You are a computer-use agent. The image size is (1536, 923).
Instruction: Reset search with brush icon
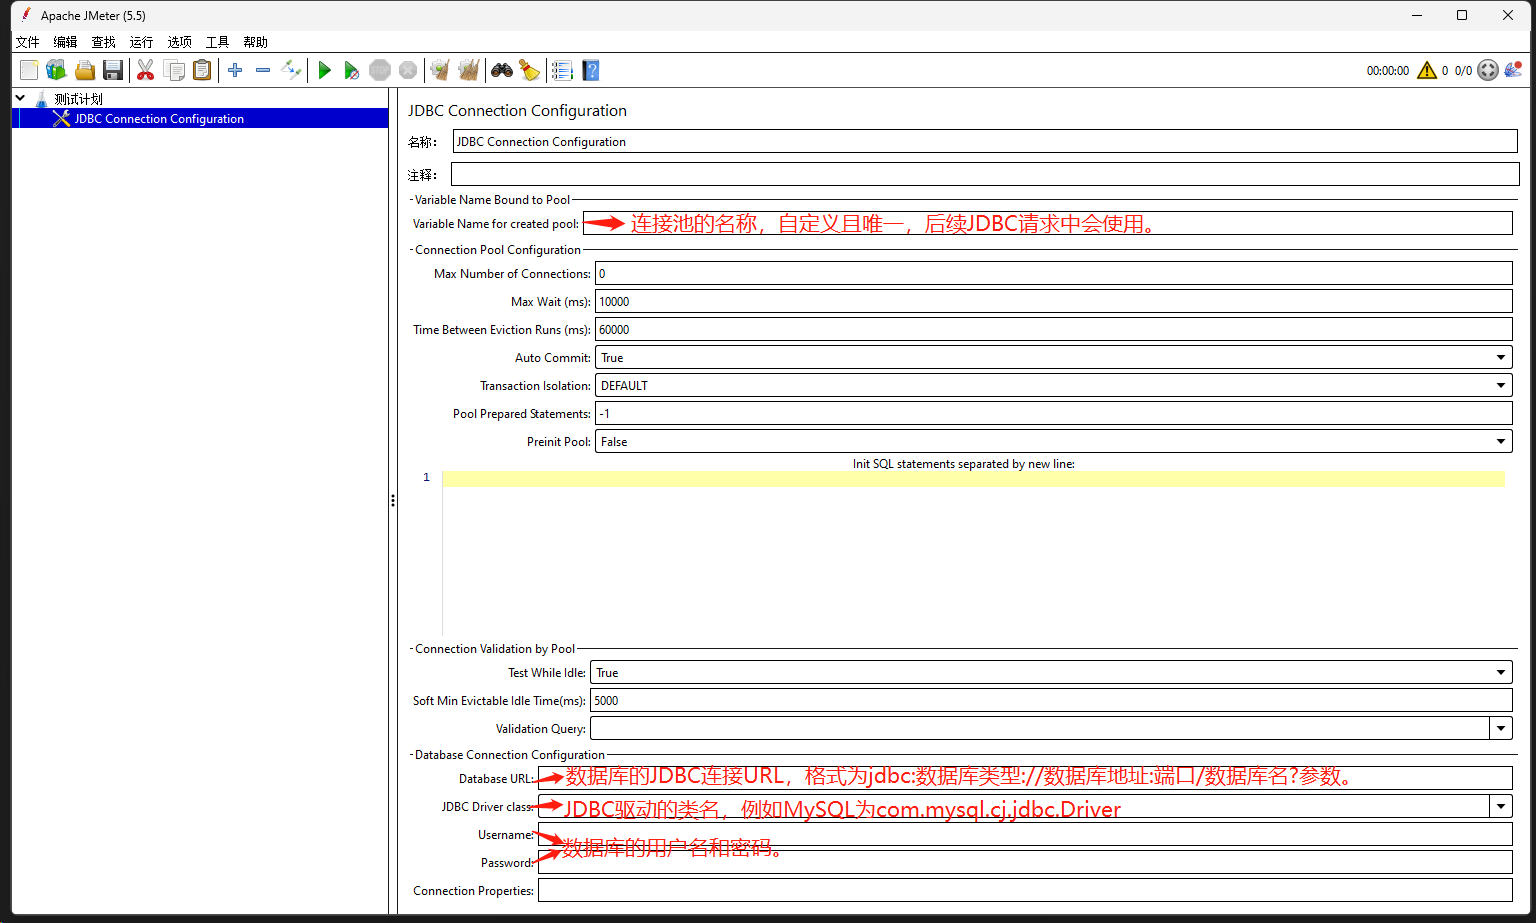point(530,70)
